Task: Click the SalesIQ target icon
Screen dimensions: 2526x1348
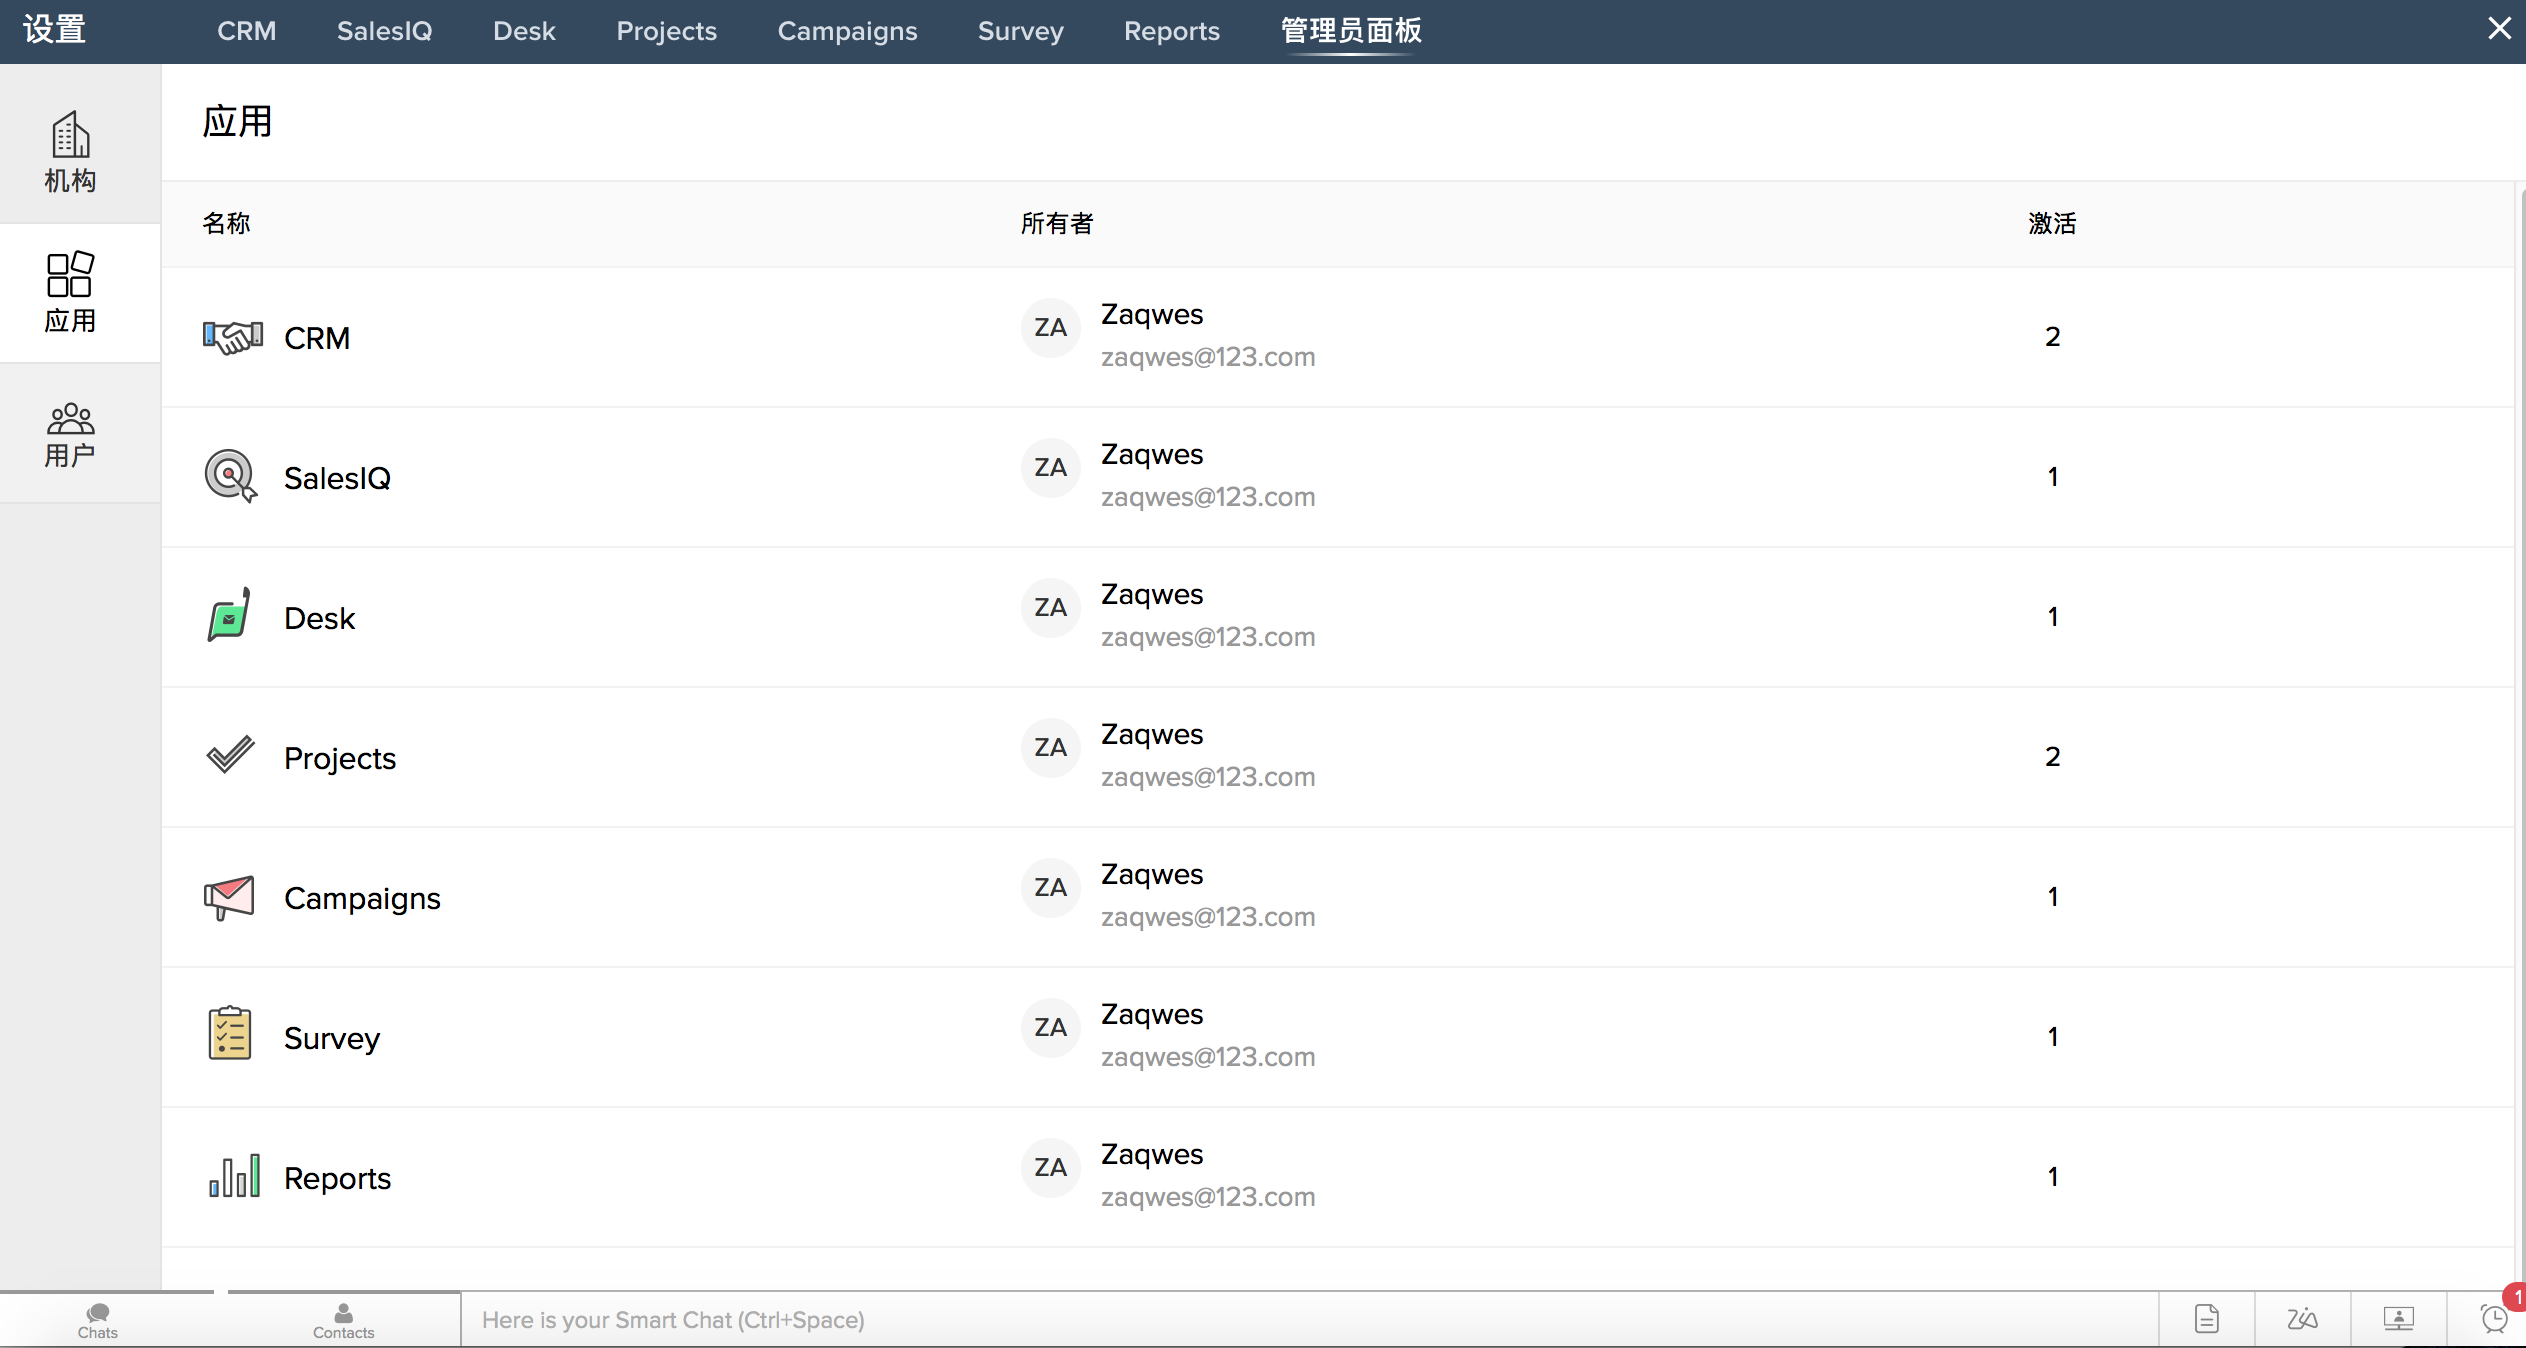Action: (x=231, y=476)
